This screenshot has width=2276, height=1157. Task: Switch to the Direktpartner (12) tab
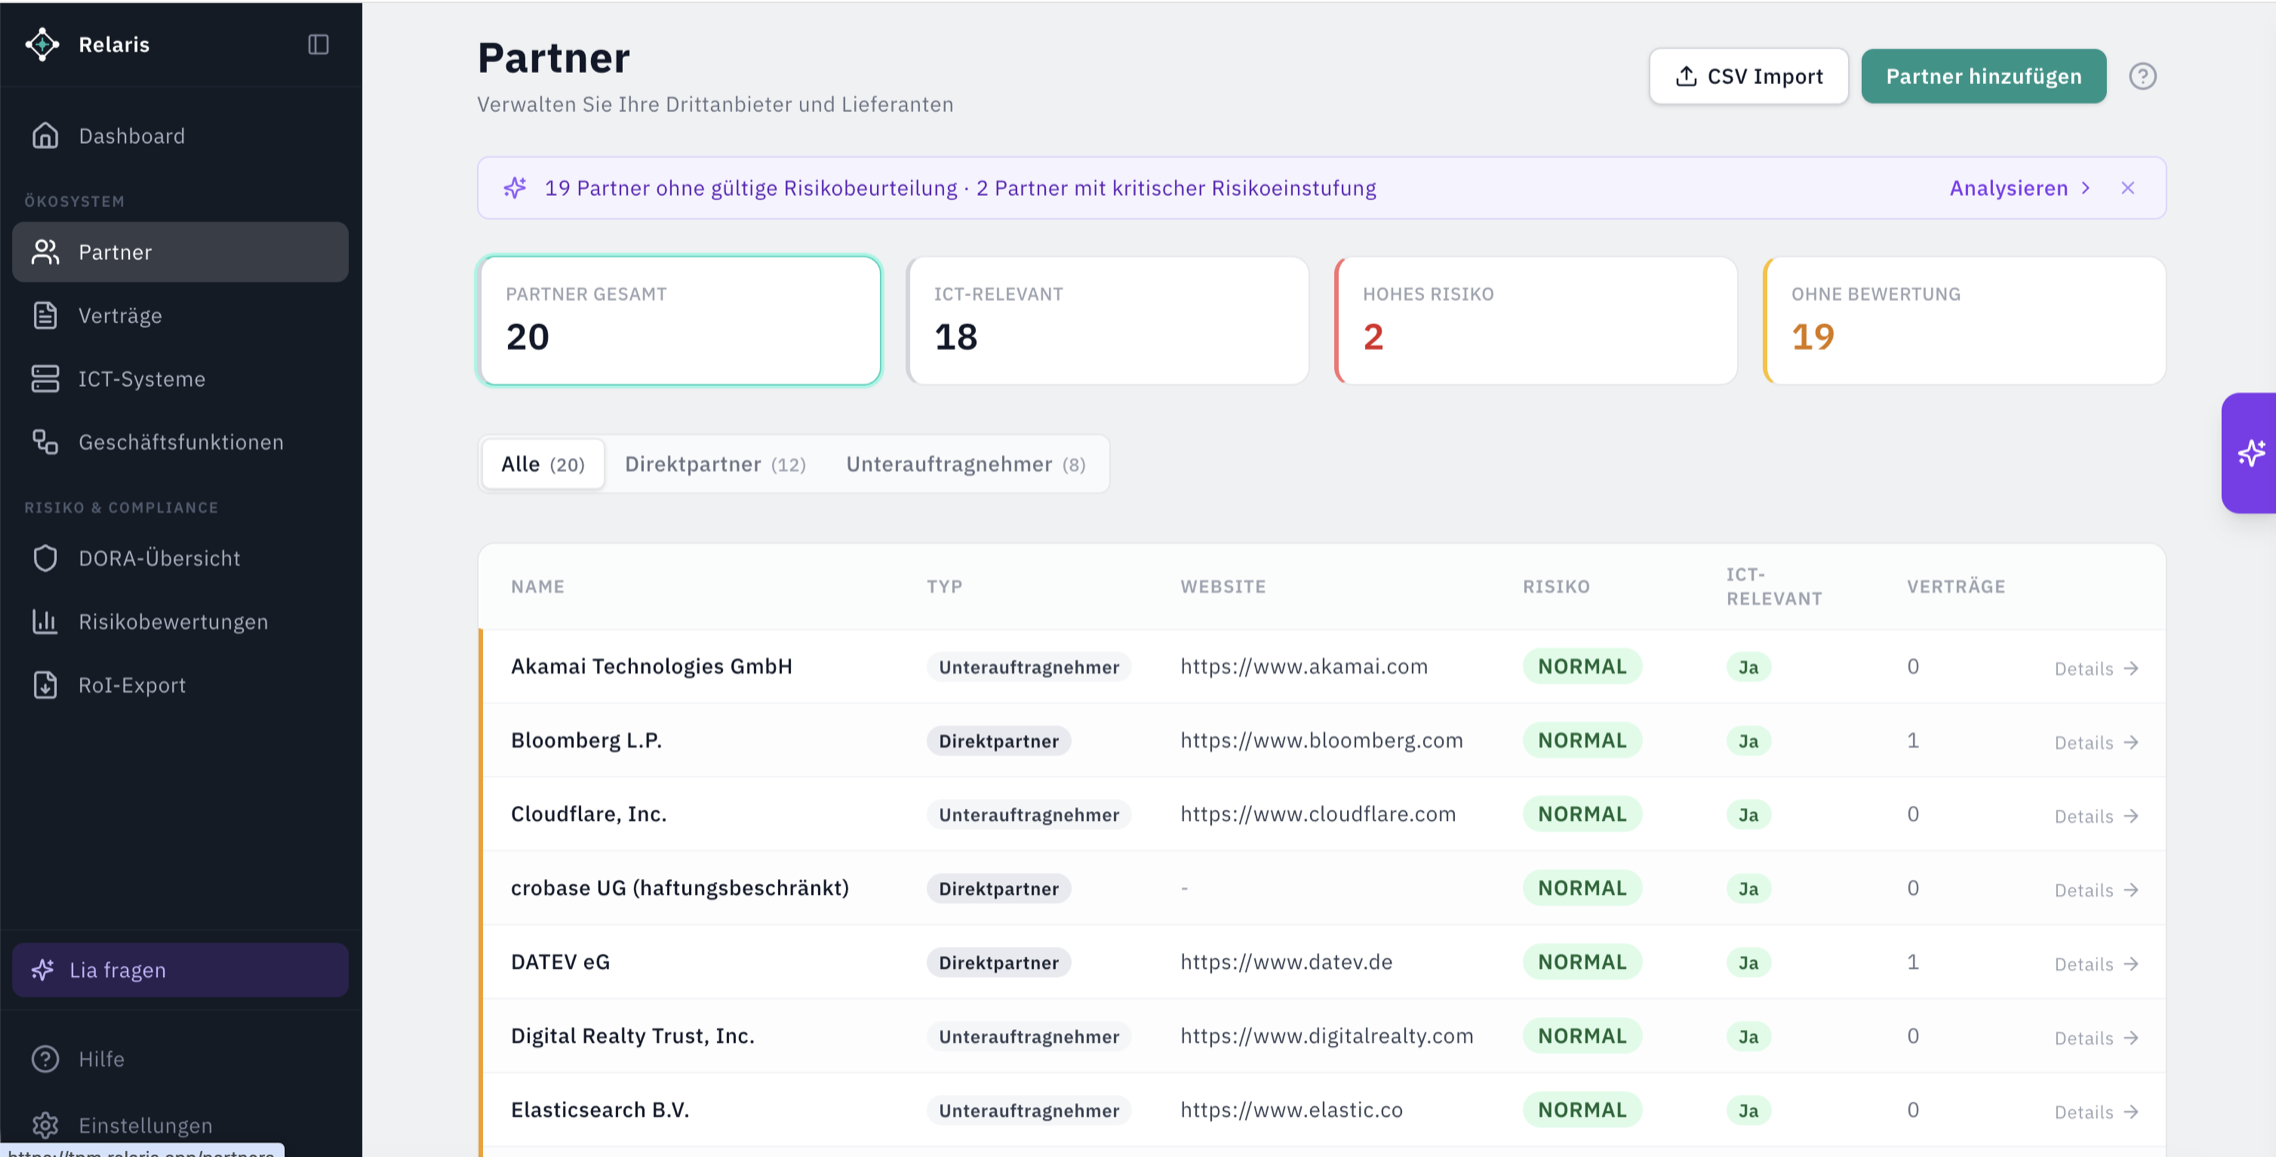tap(715, 463)
